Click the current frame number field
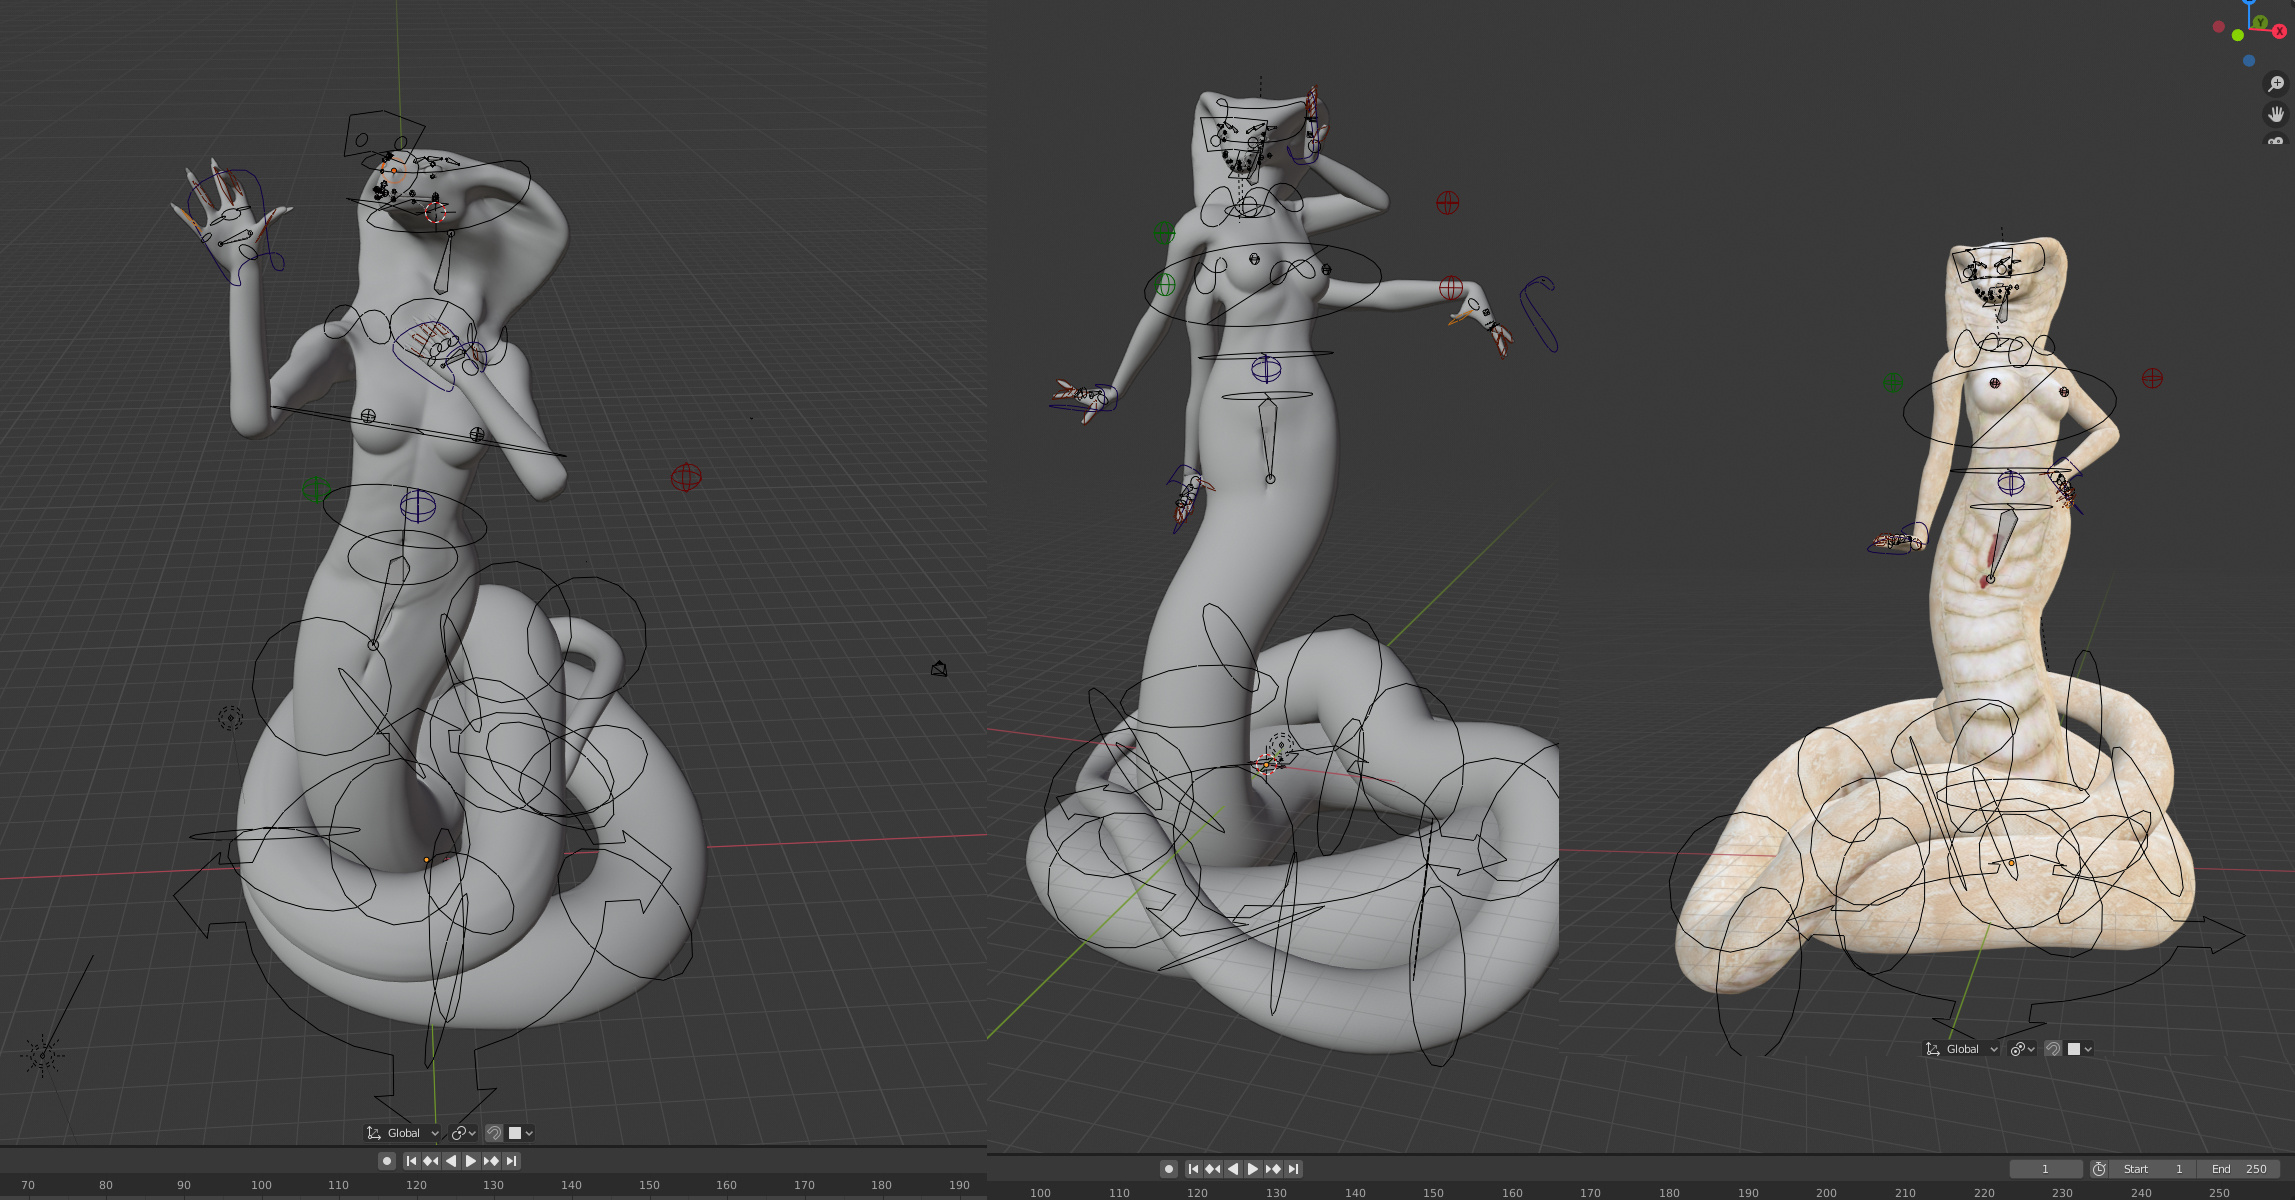The image size is (2295, 1200). point(2045,1169)
